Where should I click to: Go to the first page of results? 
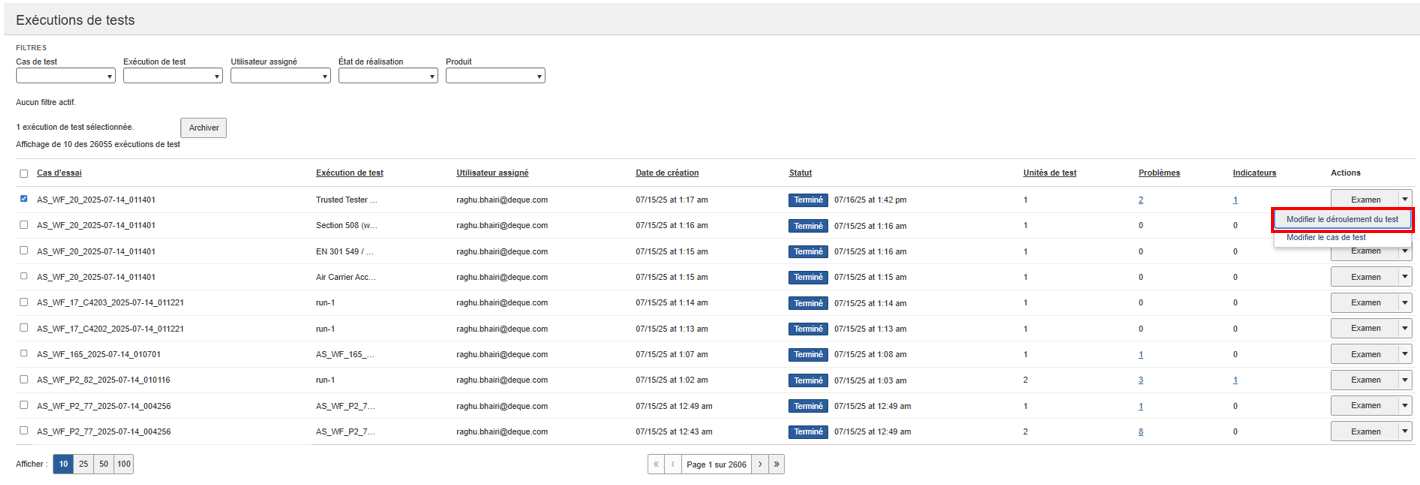pyautogui.click(x=656, y=464)
